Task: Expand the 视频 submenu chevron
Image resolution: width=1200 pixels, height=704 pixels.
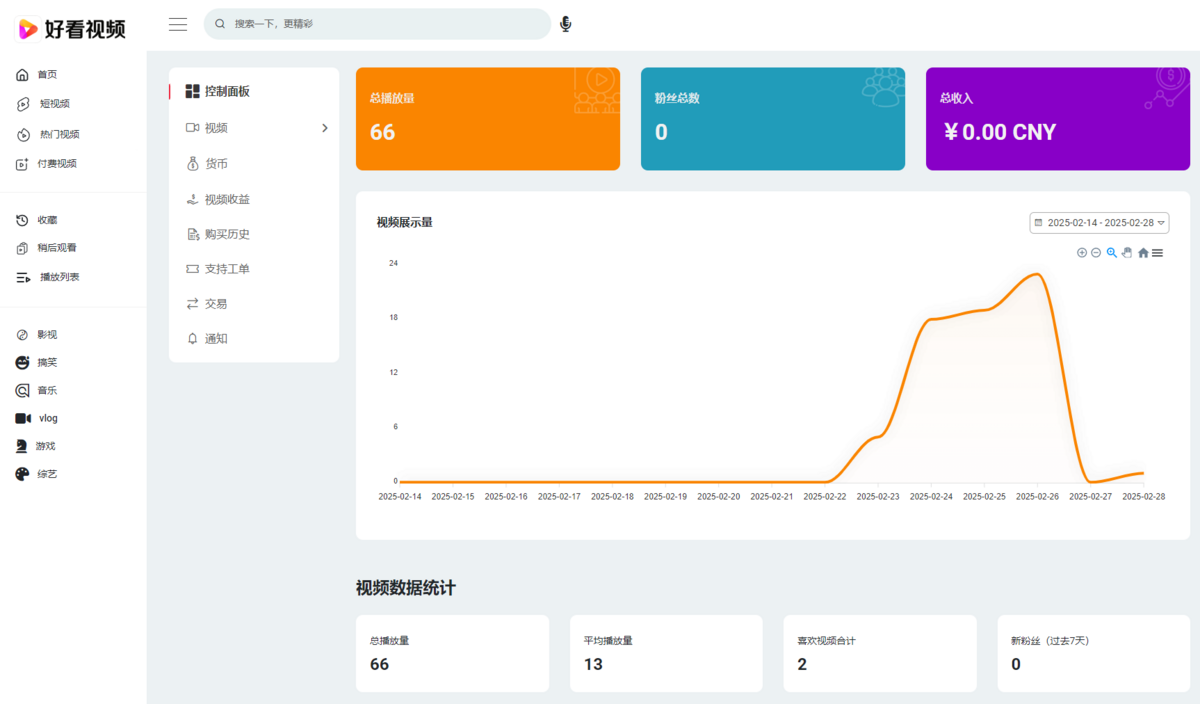Action: pos(324,128)
